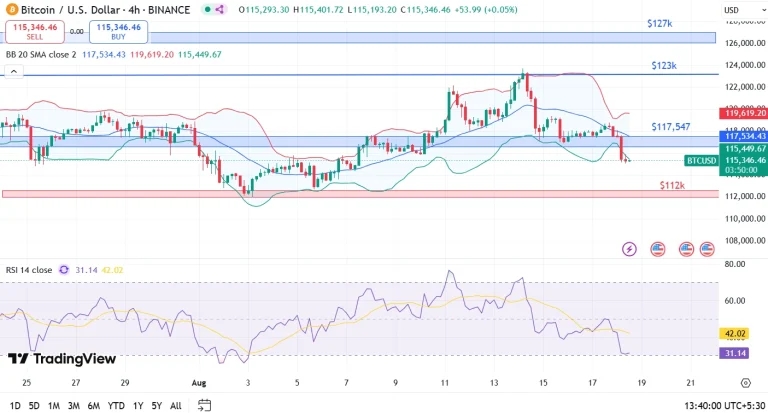
Task: Click the RSI indicator purple circle icon
Action: 65,269
